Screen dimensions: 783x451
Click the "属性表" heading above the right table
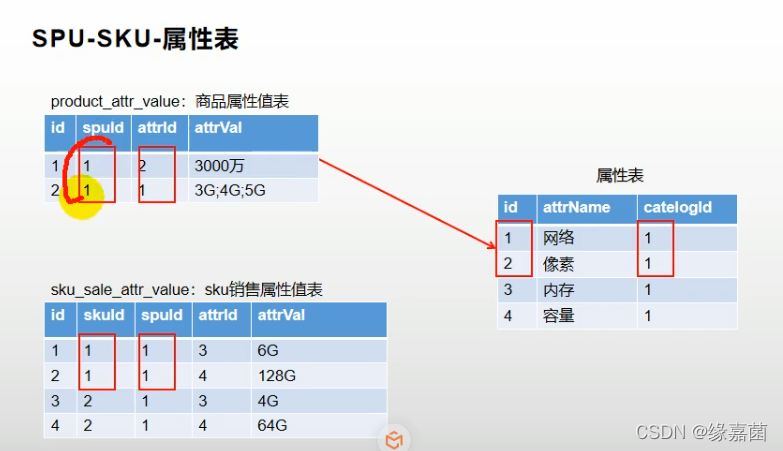(x=620, y=175)
